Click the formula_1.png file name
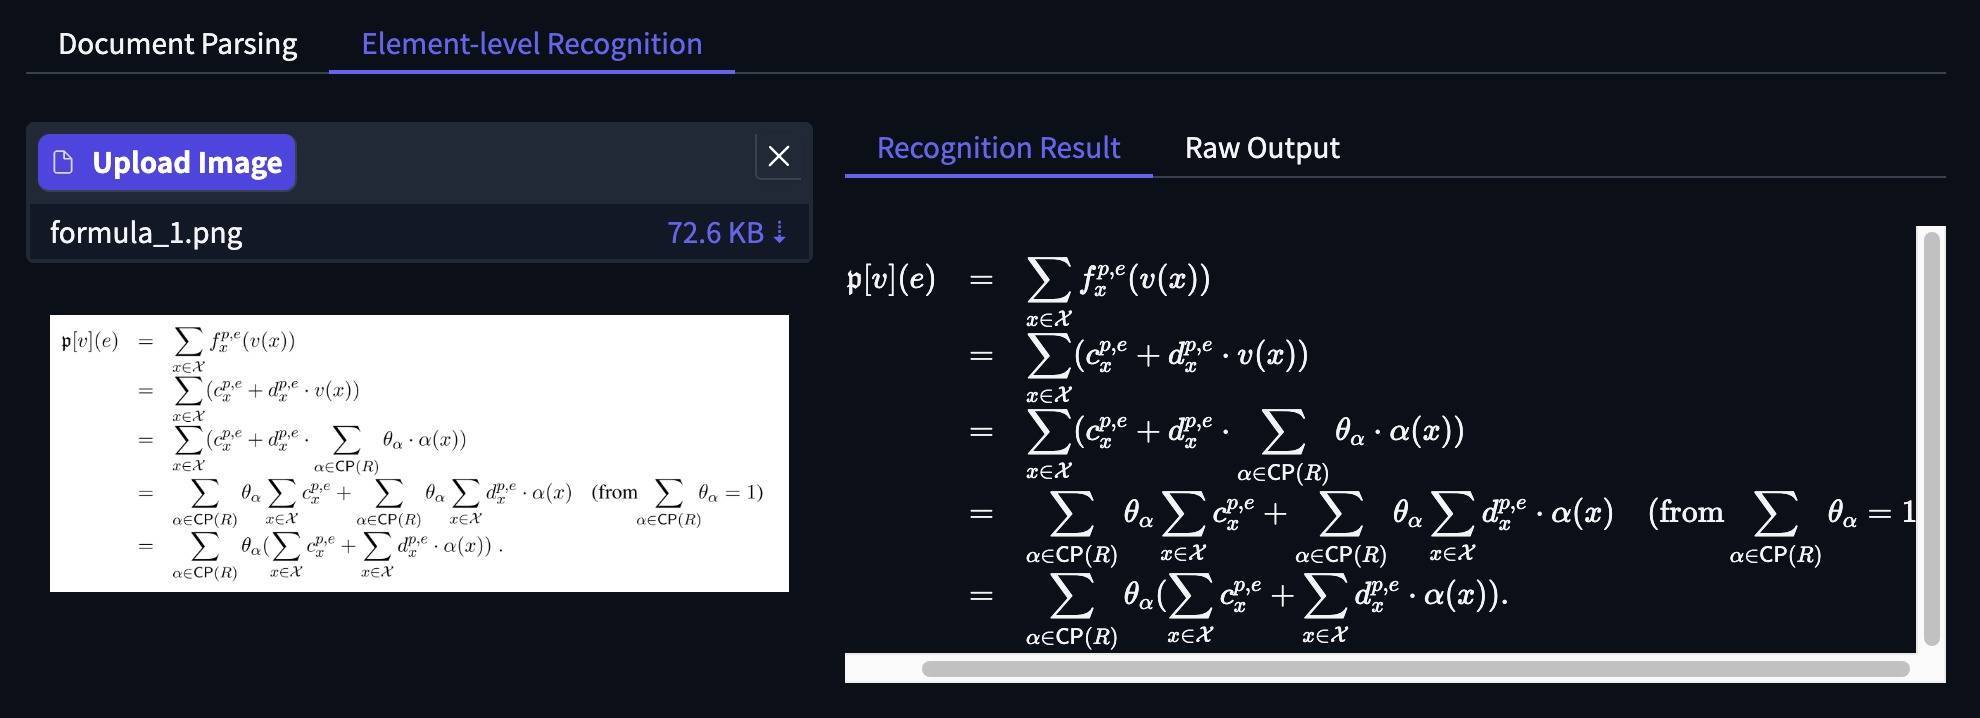This screenshot has height=718, width=1980. (x=146, y=233)
